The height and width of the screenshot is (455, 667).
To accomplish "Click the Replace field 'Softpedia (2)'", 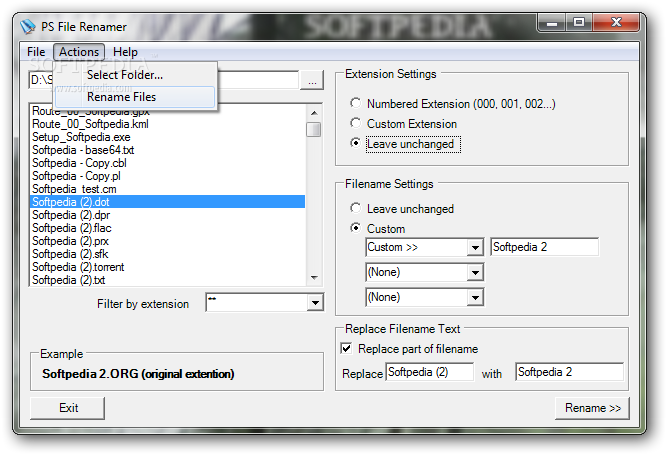I will pyautogui.click(x=430, y=372).
